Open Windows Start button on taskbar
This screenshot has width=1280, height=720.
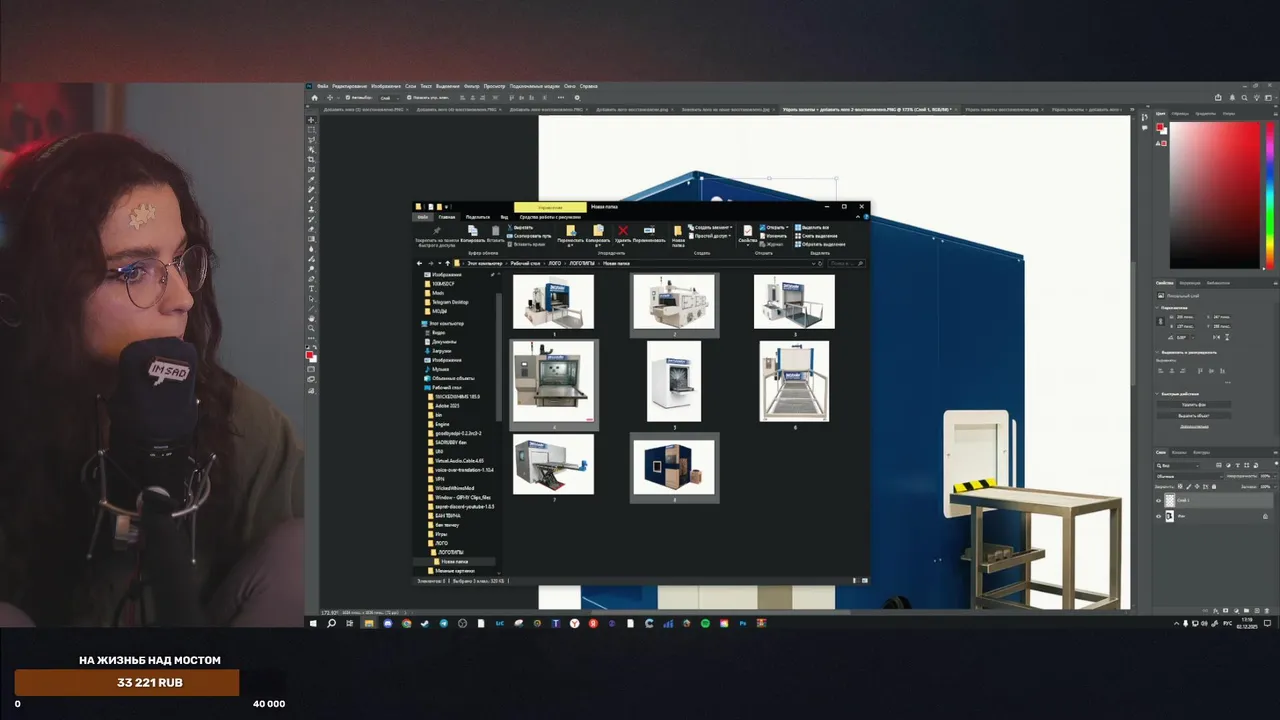point(312,623)
